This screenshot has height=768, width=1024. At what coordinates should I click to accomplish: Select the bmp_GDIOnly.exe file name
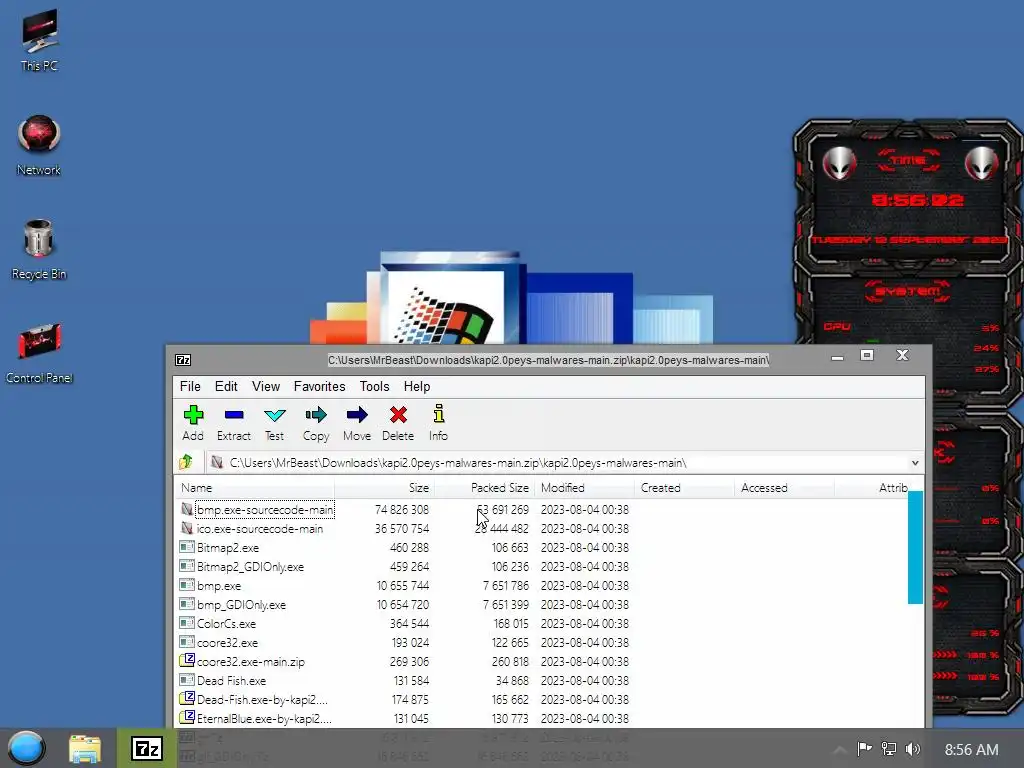tap(241, 605)
